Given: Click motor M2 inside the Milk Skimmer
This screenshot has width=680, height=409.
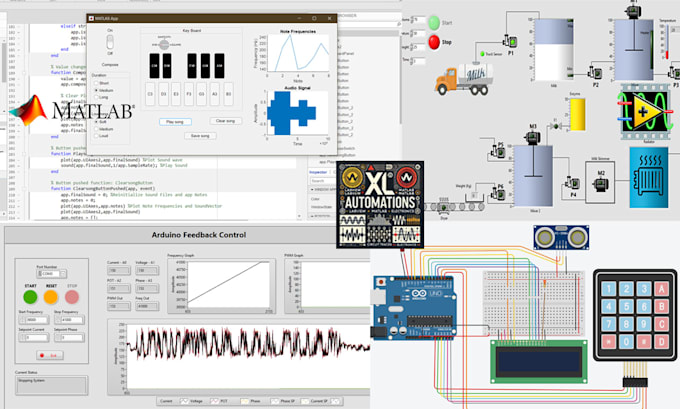Looking at the screenshot, I should (600, 184).
